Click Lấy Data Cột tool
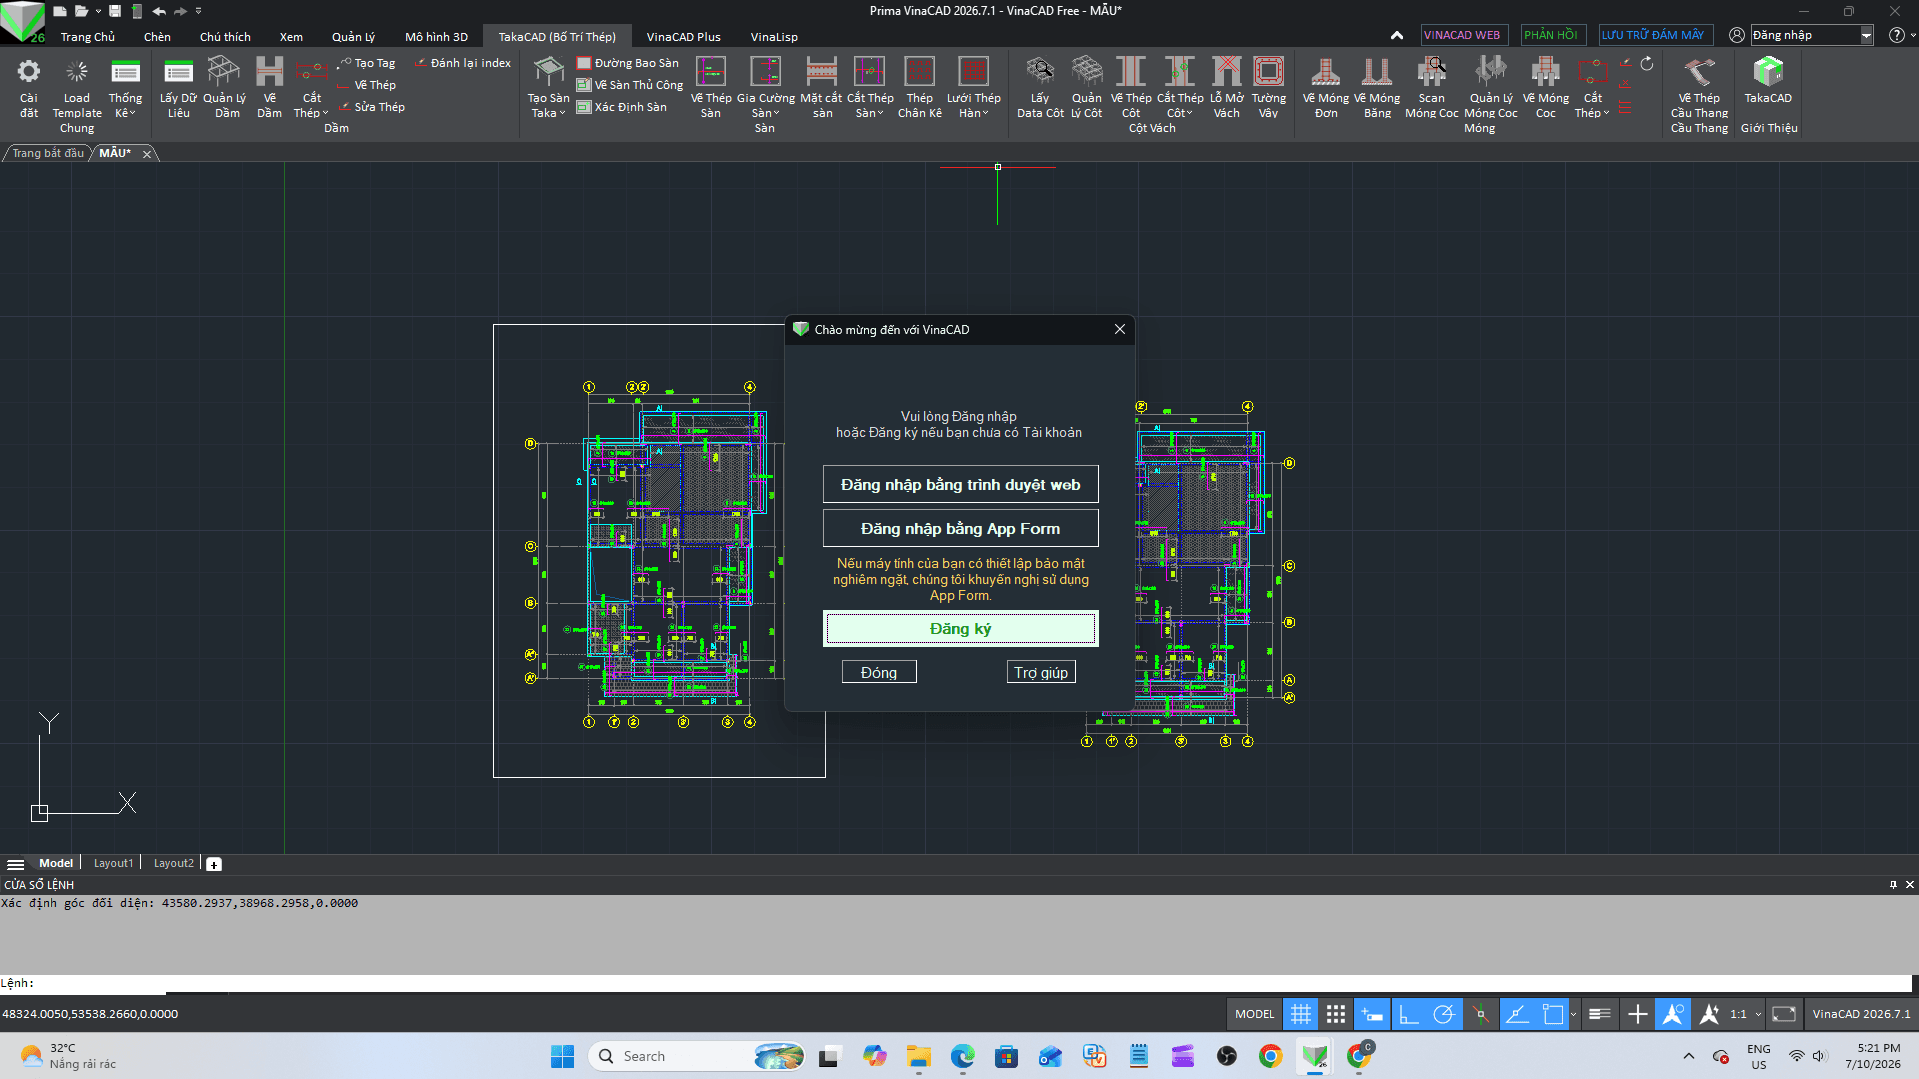This screenshot has height=1079, width=1919. click(x=1040, y=87)
